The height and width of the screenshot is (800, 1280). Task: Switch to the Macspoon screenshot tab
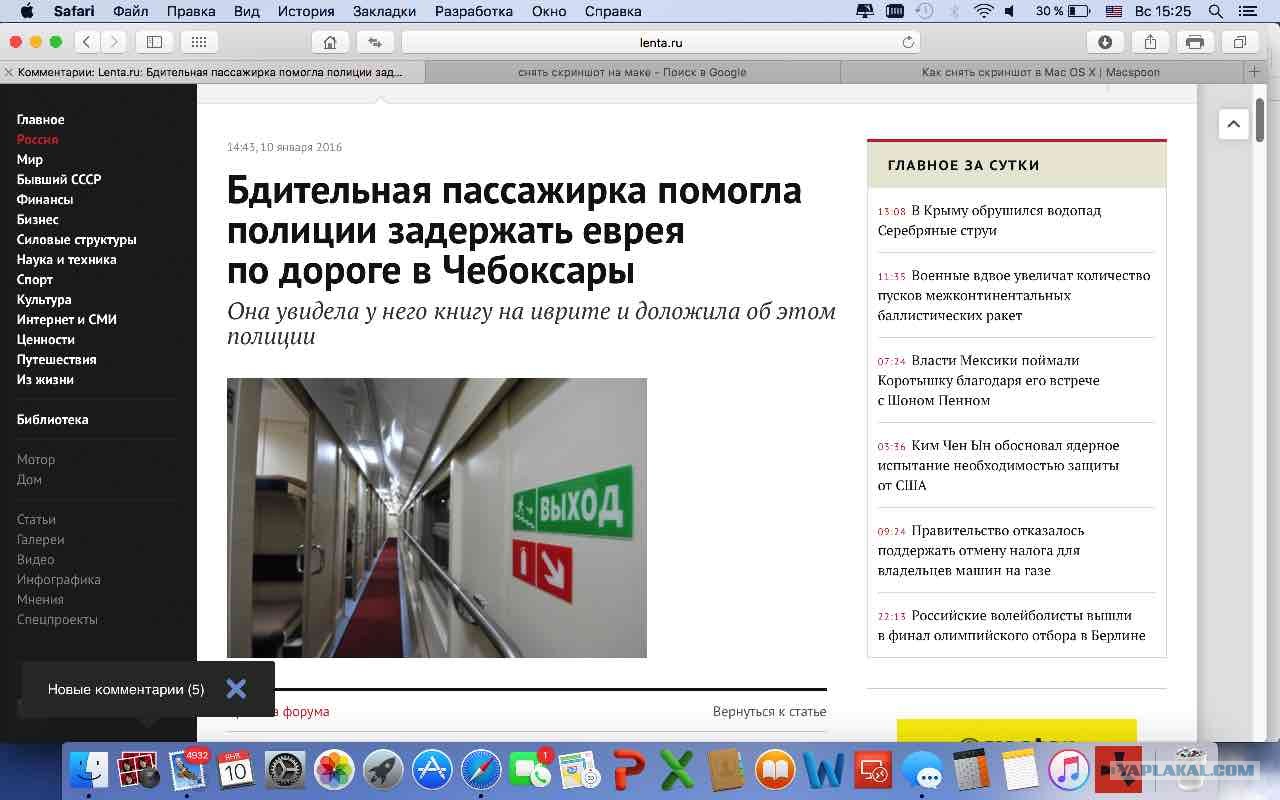coord(1040,72)
